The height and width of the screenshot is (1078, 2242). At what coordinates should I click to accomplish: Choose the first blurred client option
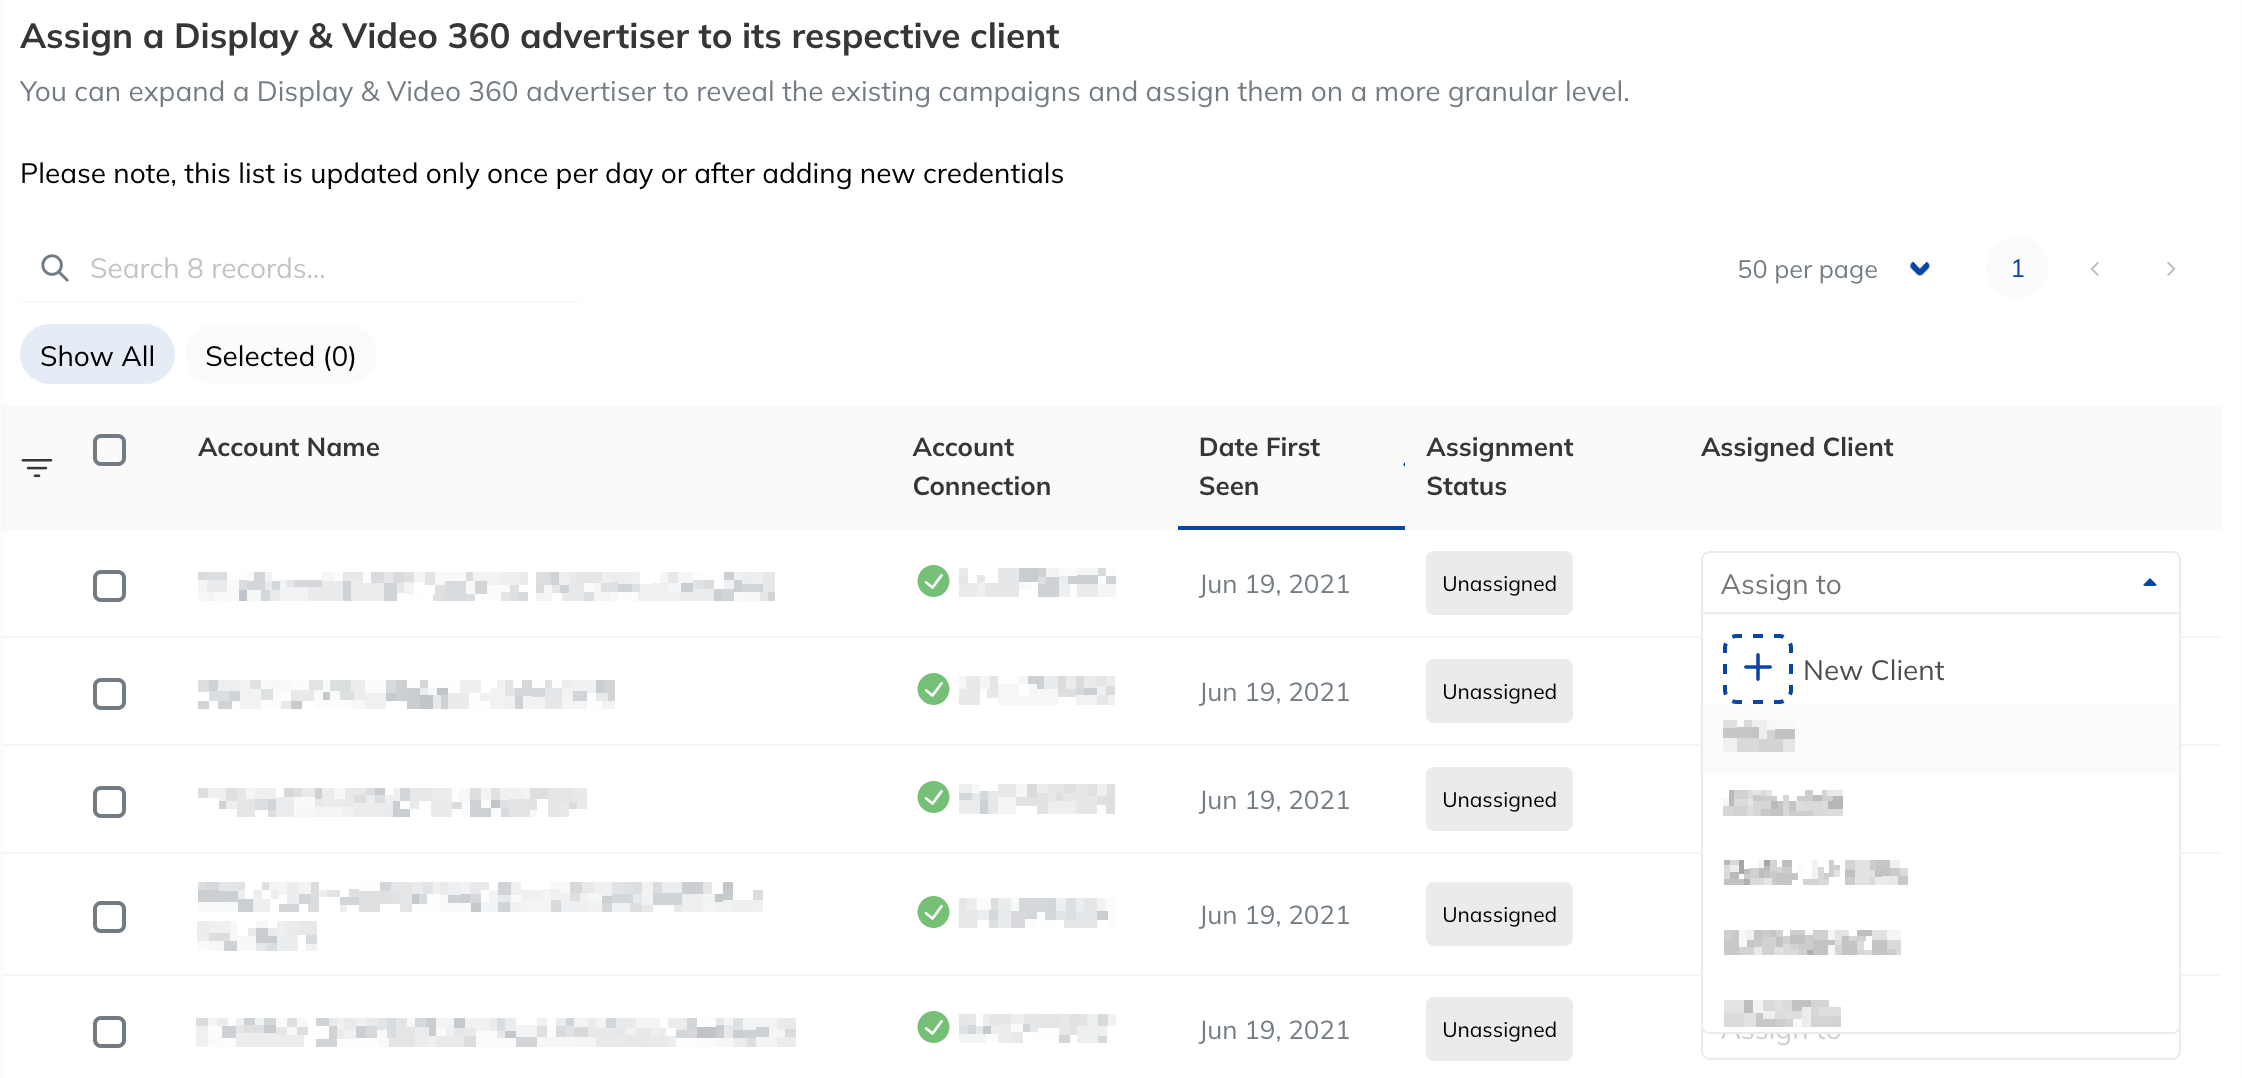point(1940,738)
